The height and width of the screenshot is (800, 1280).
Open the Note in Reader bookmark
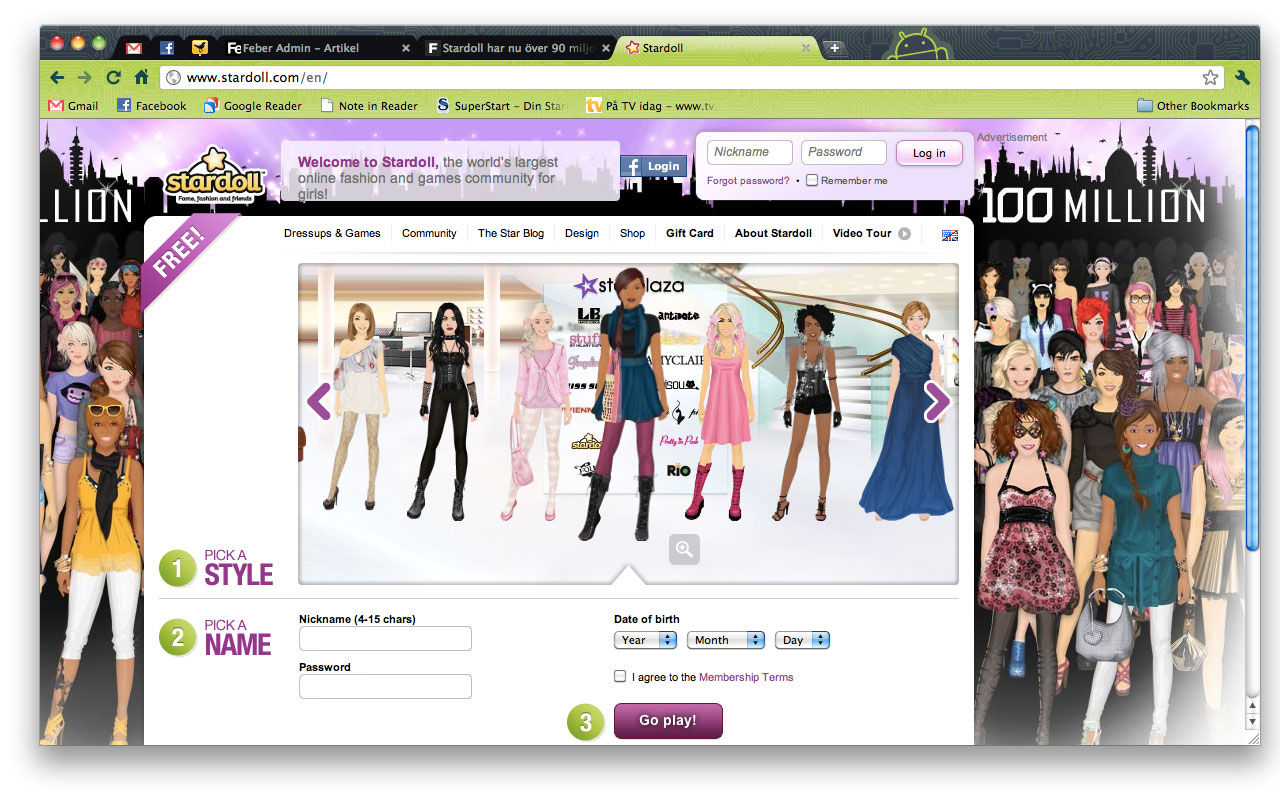(369, 105)
